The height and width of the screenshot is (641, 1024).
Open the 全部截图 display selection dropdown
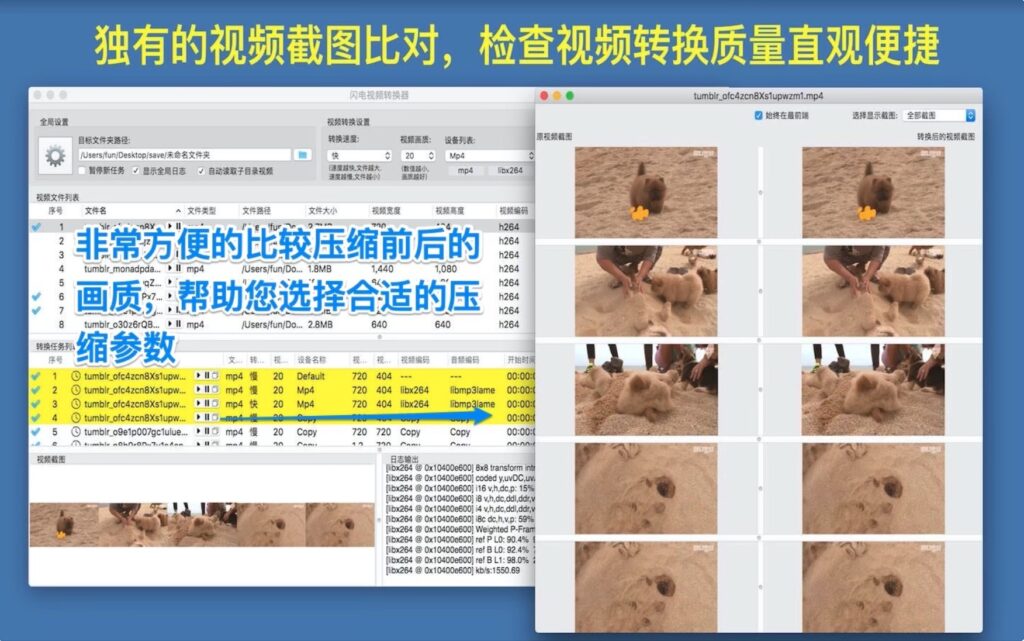tap(939, 116)
